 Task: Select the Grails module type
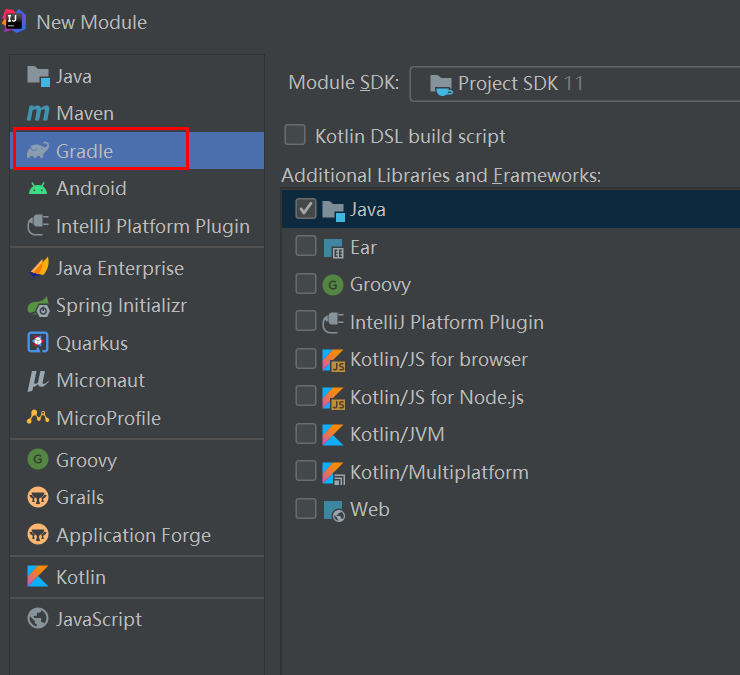(x=137, y=498)
